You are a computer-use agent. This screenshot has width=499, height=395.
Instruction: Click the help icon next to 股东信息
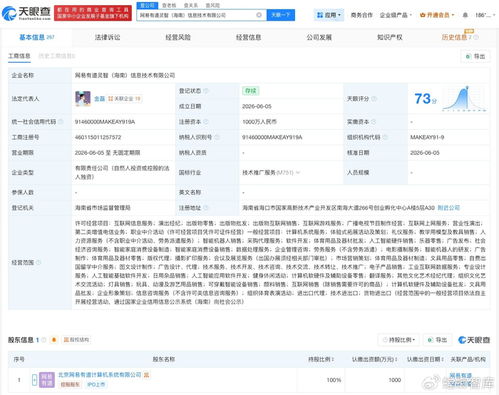click(x=44, y=340)
